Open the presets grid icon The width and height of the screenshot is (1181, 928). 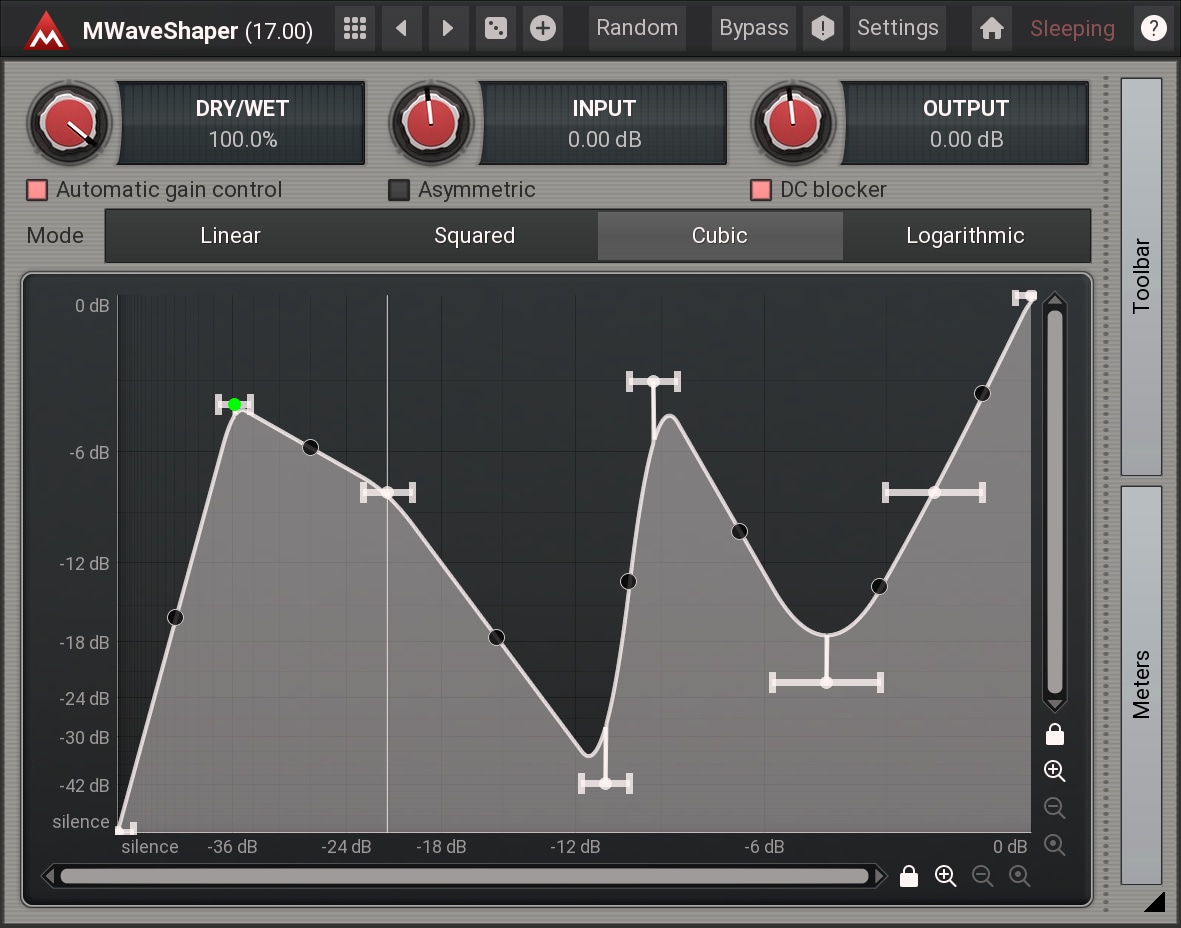pos(354,28)
